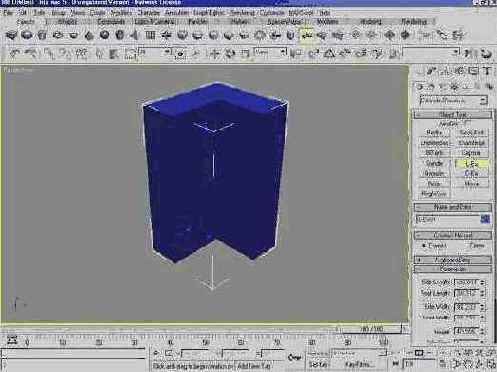Select the Lights category icon in Create panel
497x372 pixels.
[443, 87]
